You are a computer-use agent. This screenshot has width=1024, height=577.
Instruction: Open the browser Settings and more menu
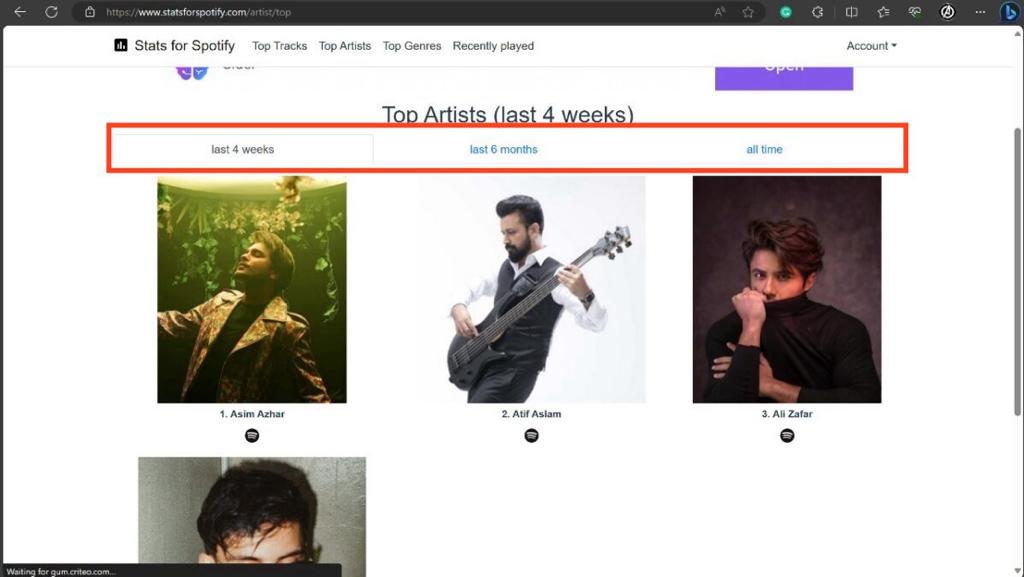pyautogui.click(x=980, y=12)
